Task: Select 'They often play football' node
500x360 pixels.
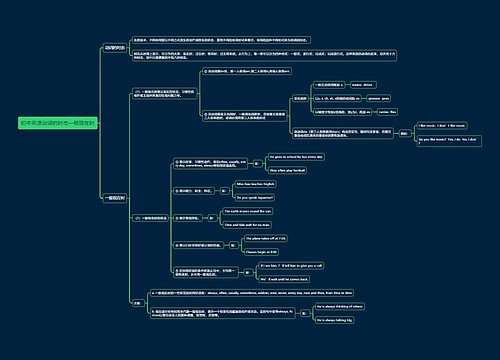Action: point(287,170)
